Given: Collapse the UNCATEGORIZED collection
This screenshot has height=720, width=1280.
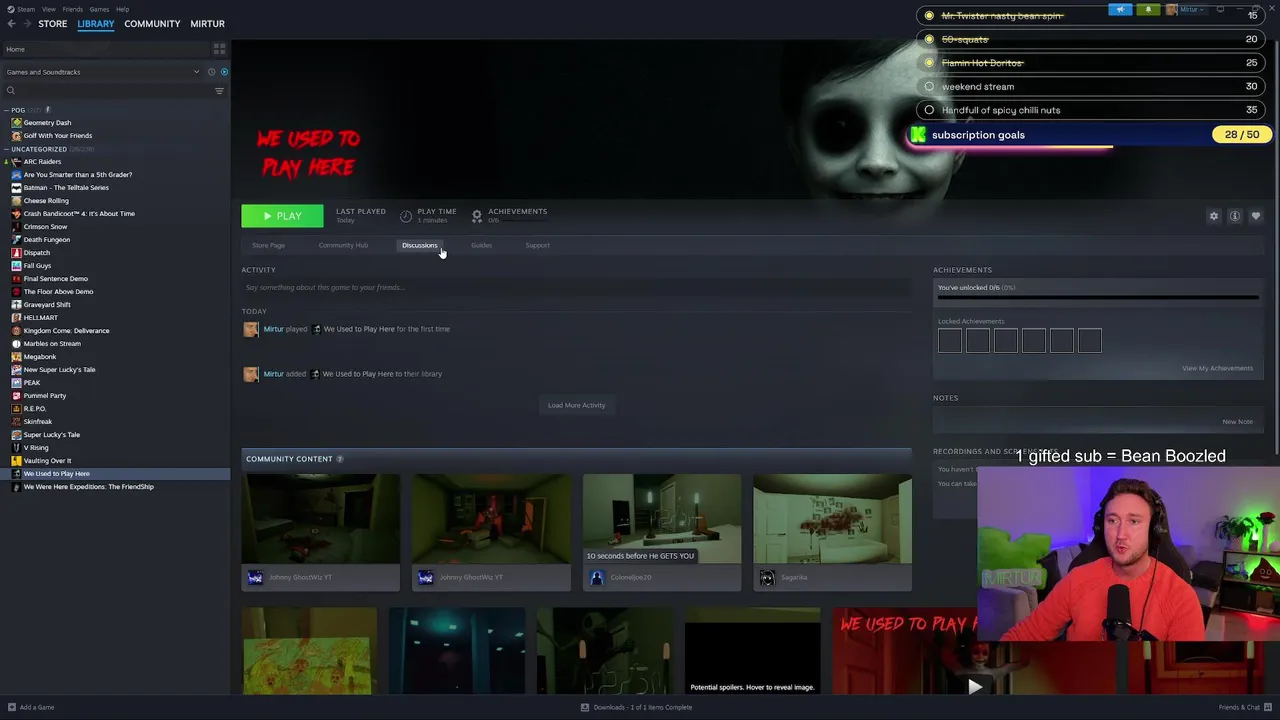Looking at the screenshot, I should [x=6, y=149].
